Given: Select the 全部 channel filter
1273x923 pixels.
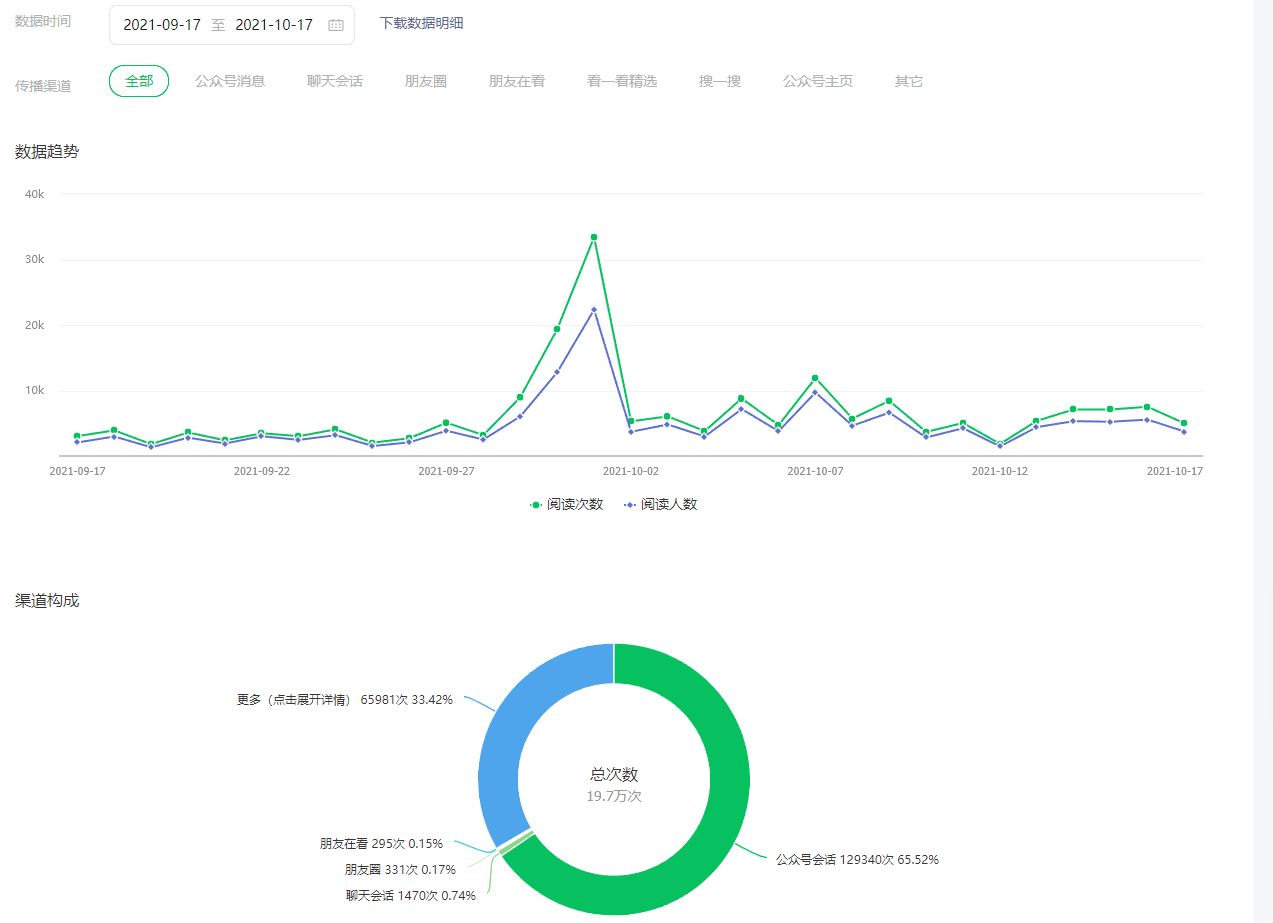Looking at the screenshot, I should (x=139, y=81).
